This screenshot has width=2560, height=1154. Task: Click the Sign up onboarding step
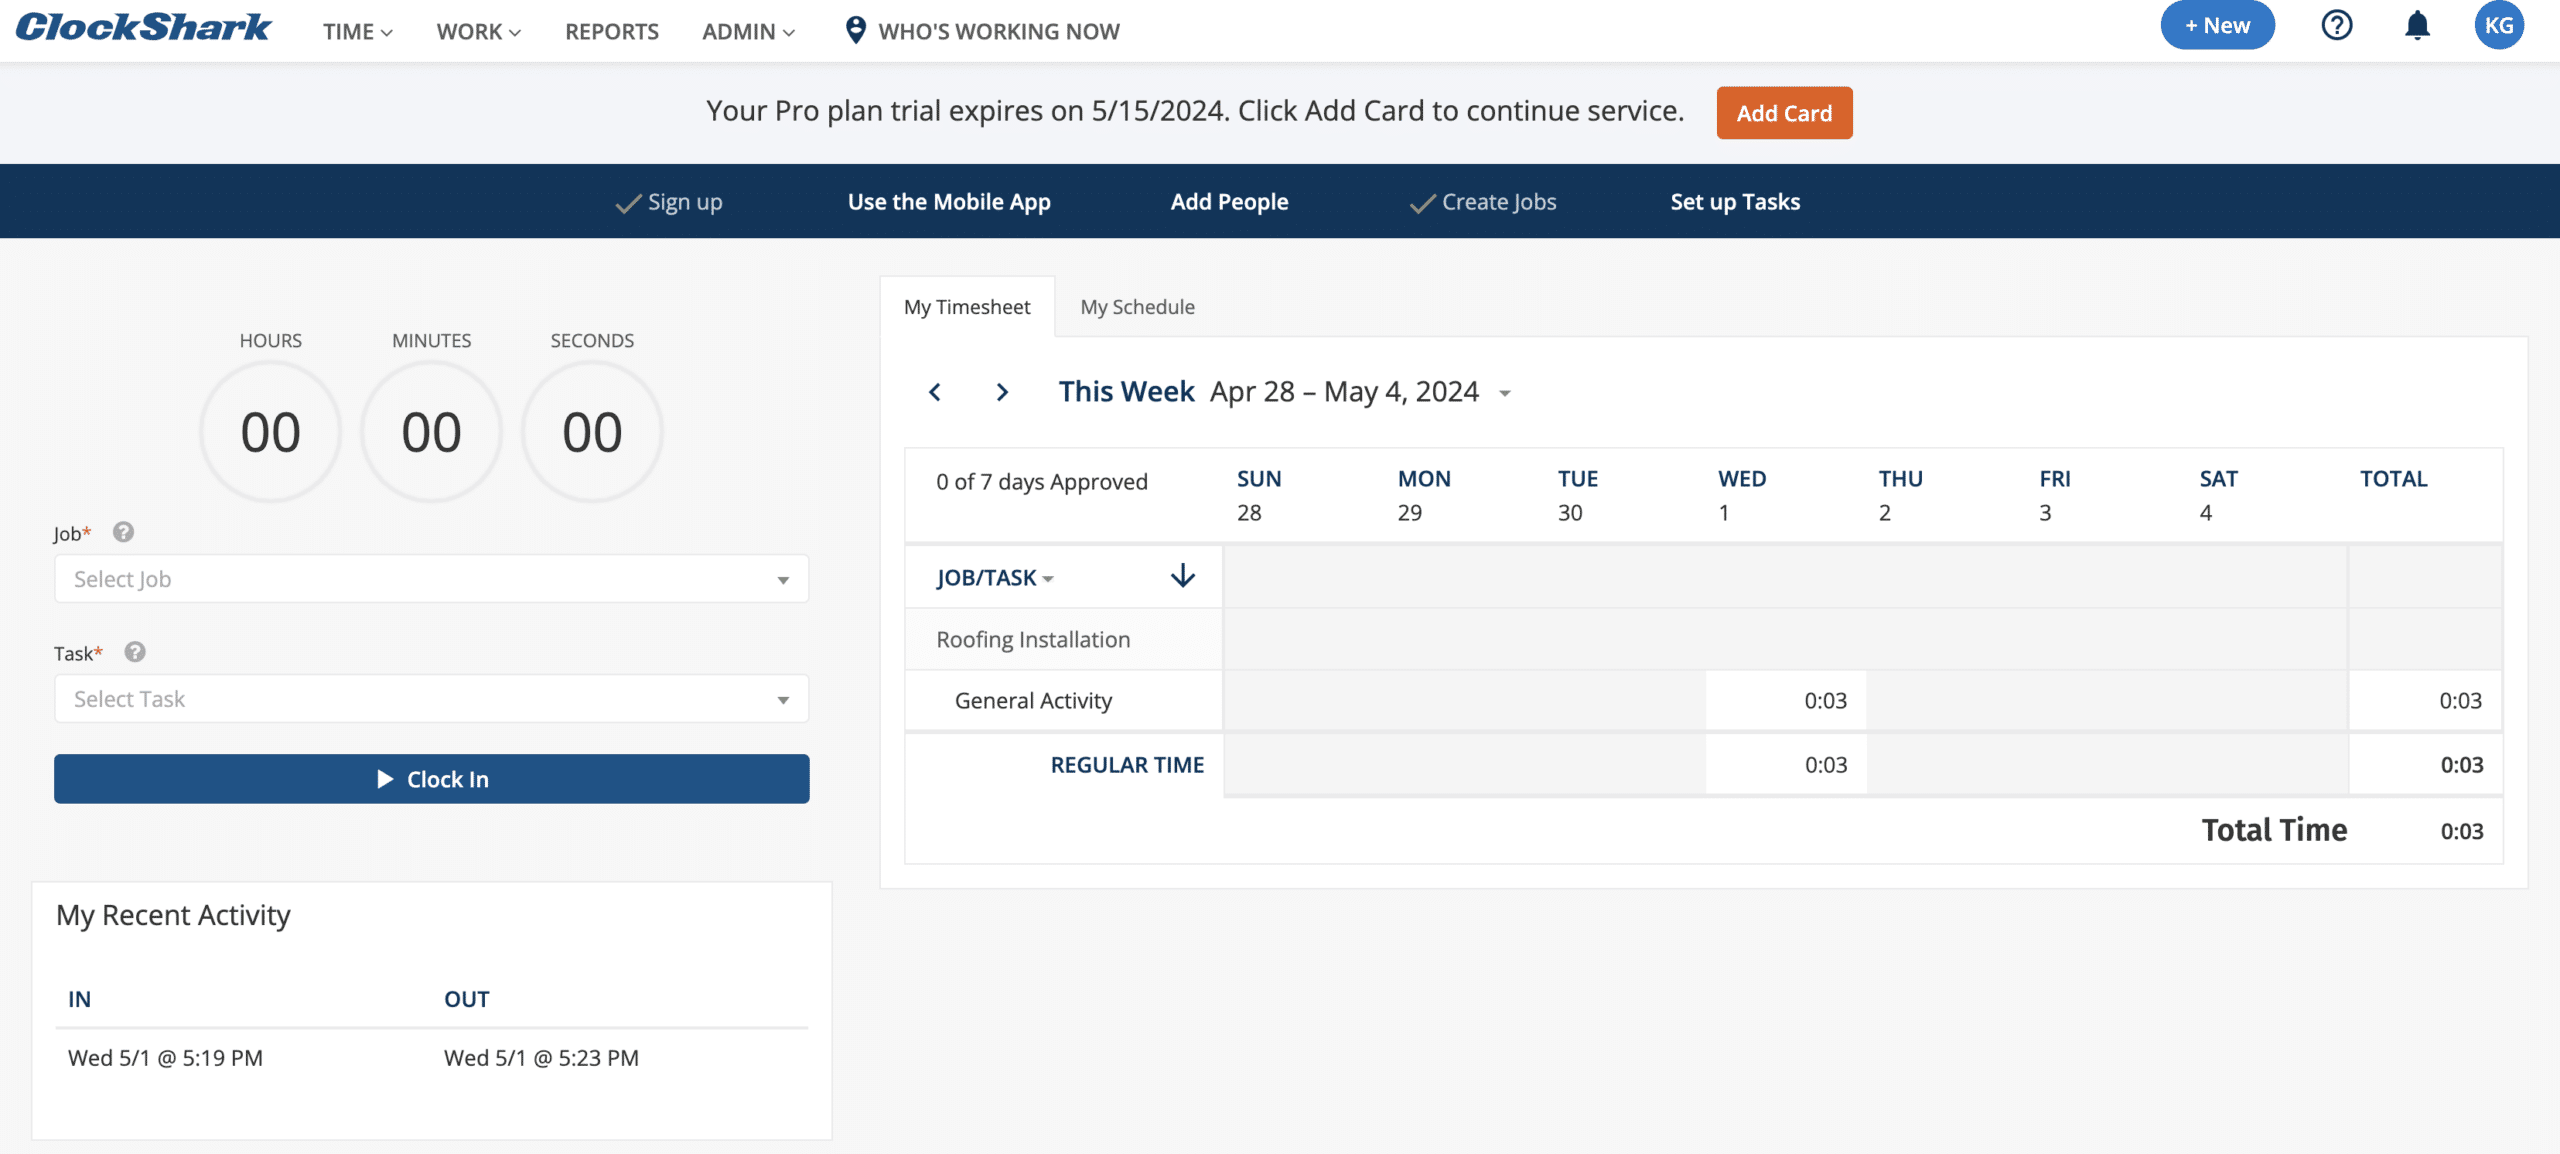click(669, 202)
